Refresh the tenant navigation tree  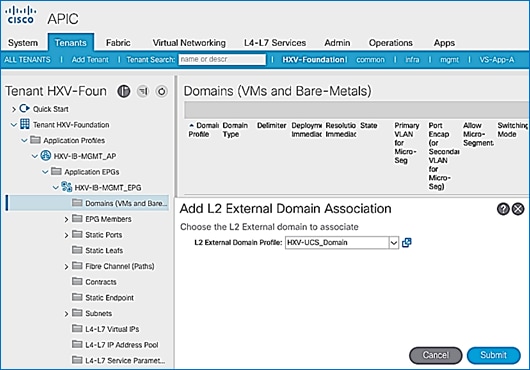[x=162, y=91]
